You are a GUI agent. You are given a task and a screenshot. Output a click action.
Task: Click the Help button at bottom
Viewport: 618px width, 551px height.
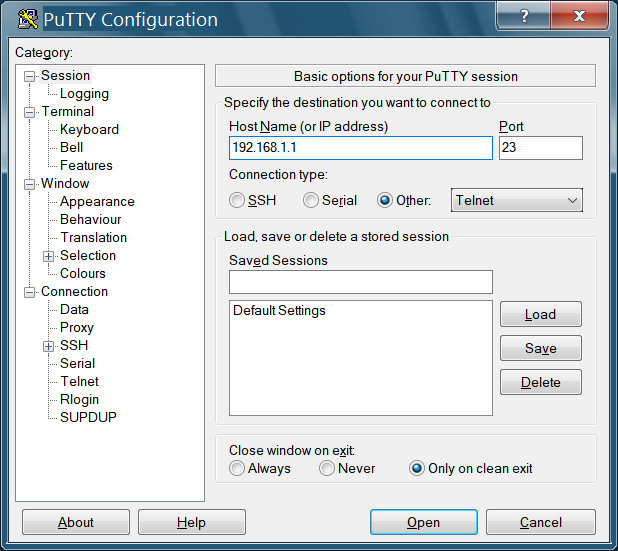click(x=192, y=522)
